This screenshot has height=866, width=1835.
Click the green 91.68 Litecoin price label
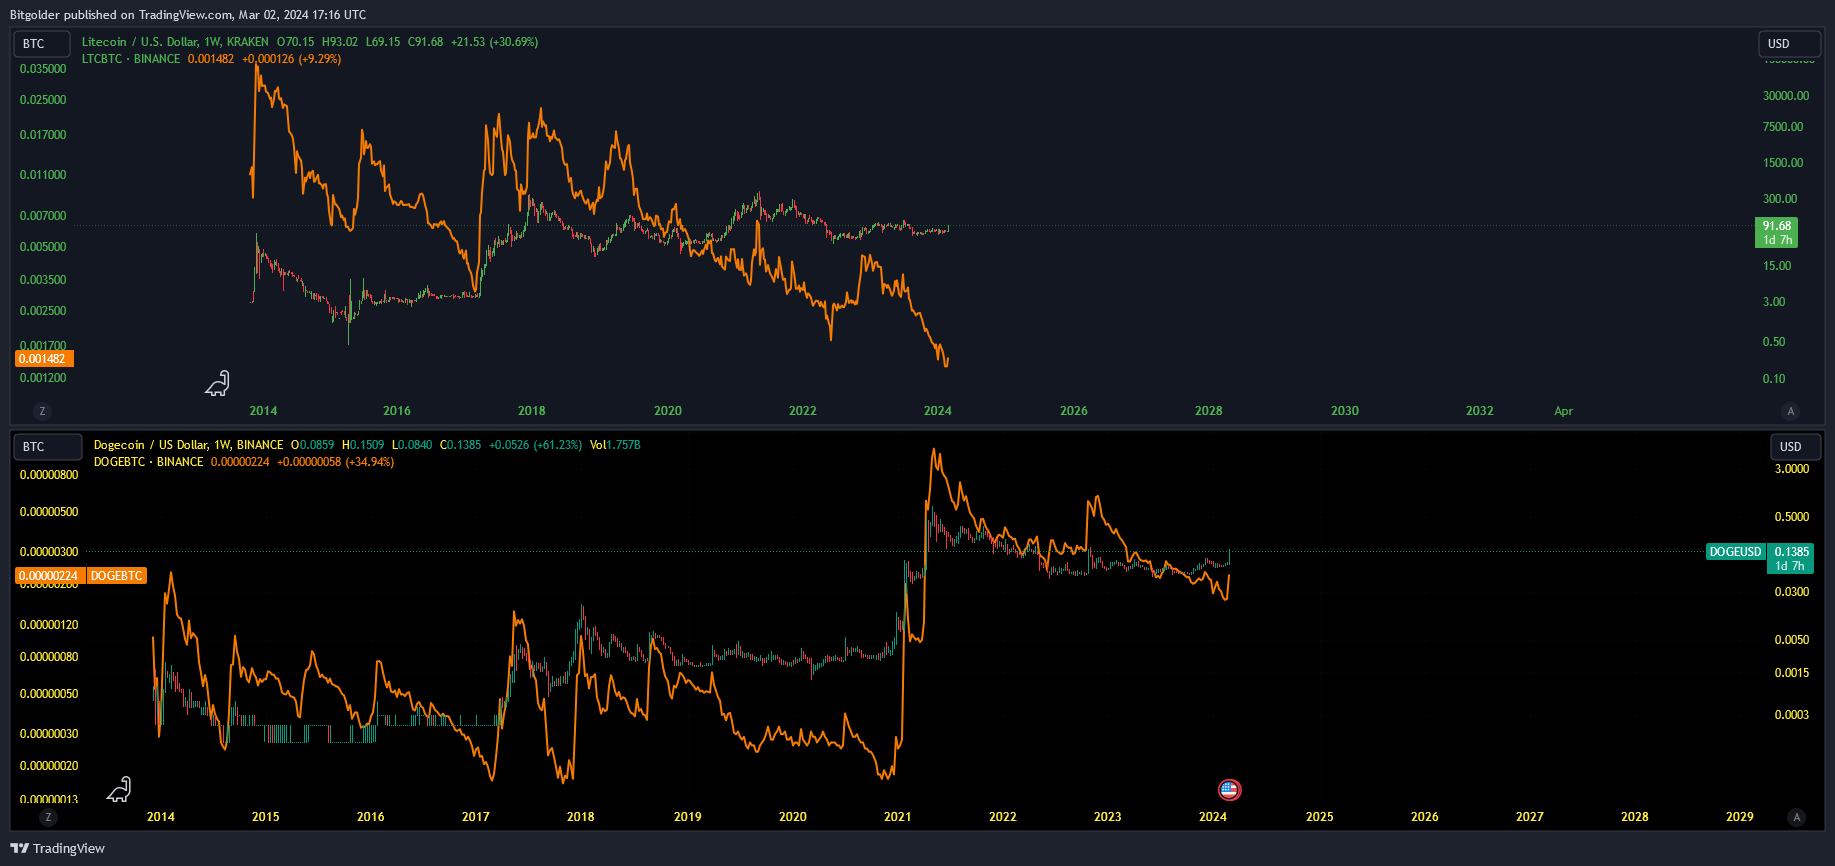click(x=1777, y=233)
